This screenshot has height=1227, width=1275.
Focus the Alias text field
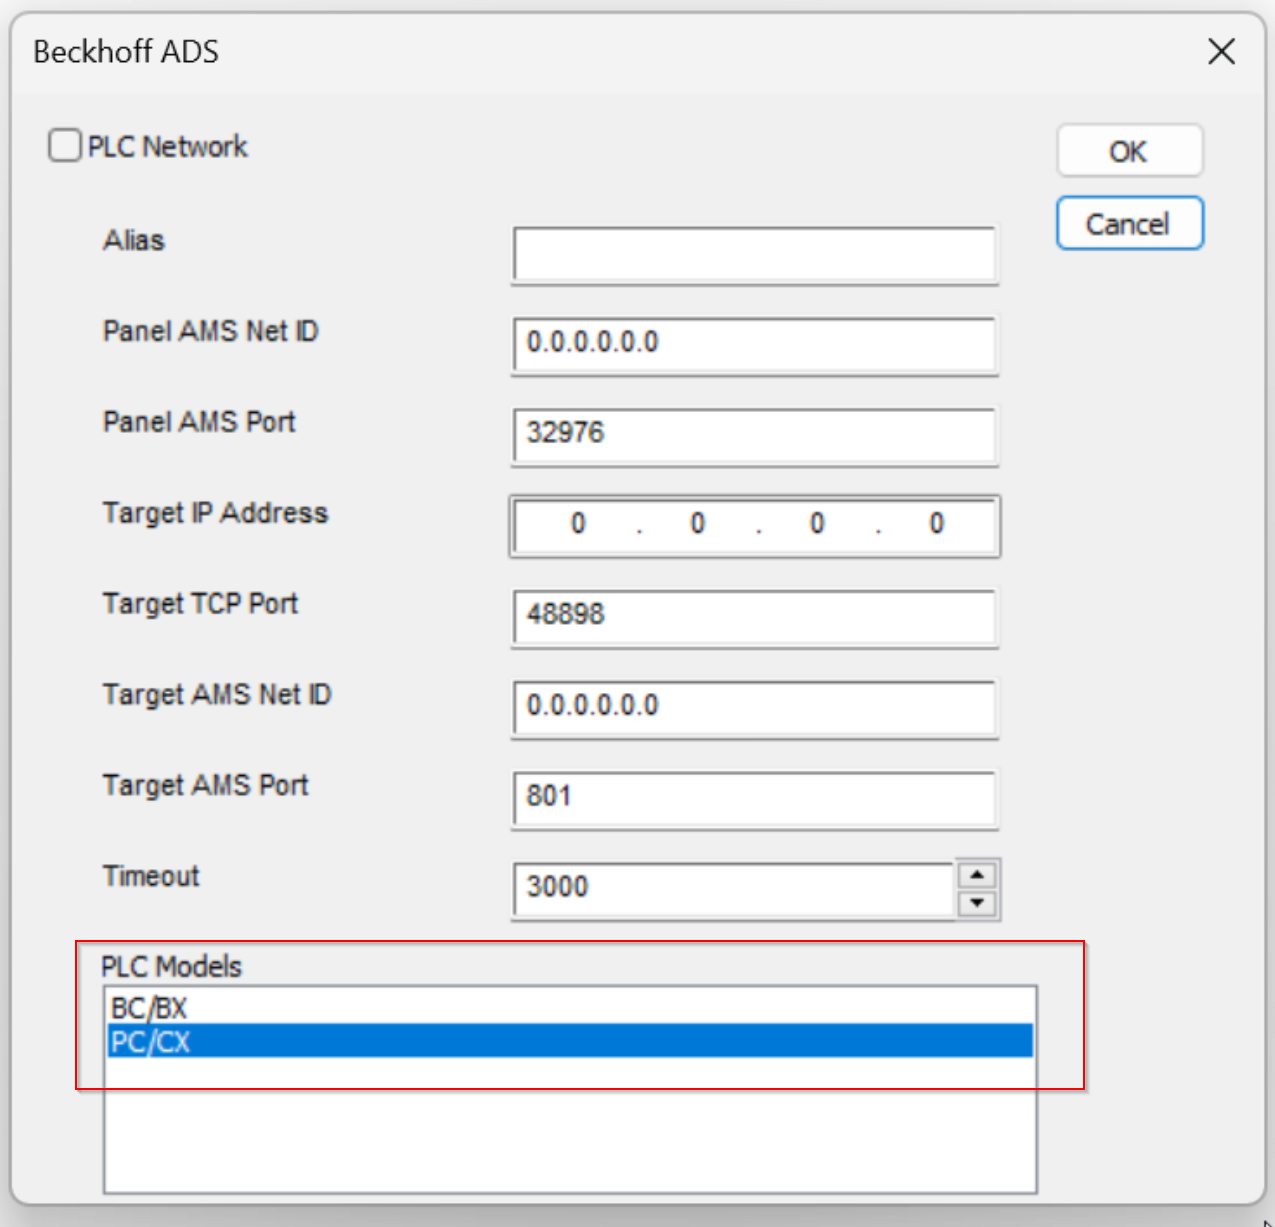(755, 255)
